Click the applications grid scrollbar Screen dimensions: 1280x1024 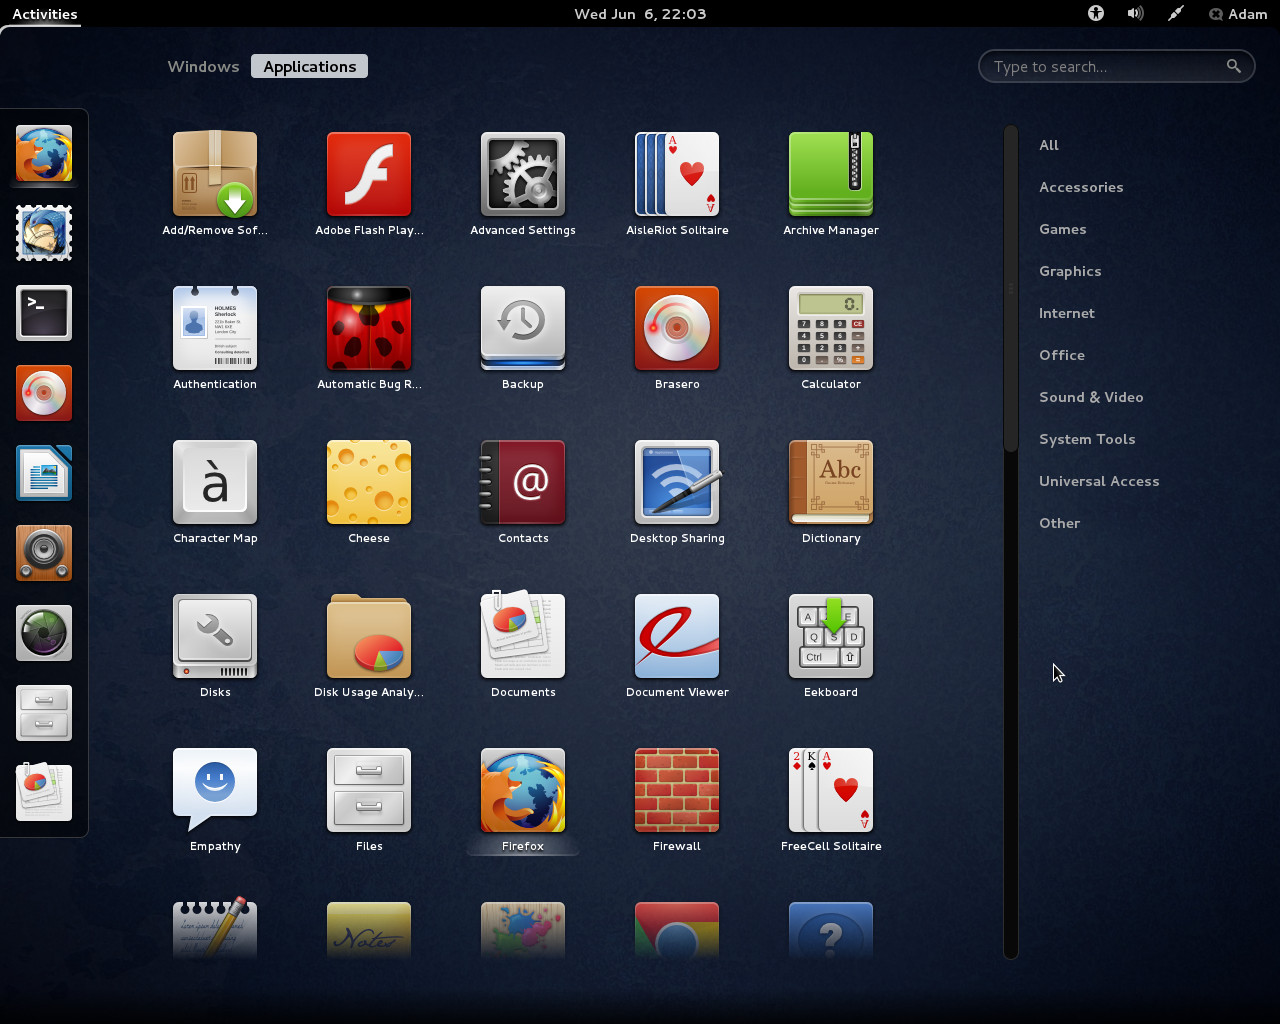pos(1011,290)
